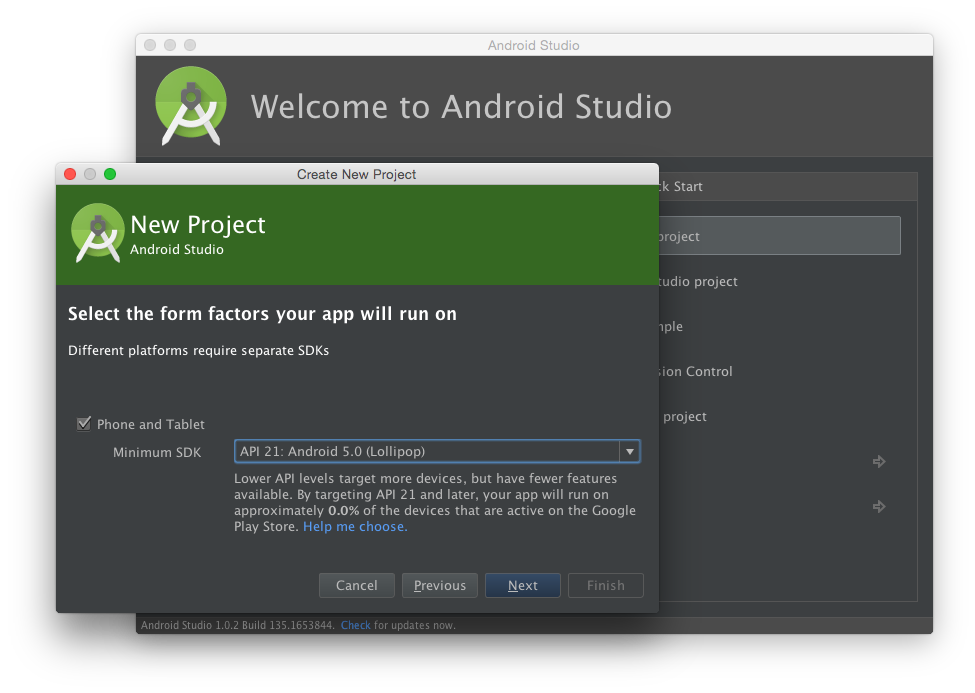Screen dimensions: 975x693
Task: Close the Create New Project dialog with red button
Action: click(x=70, y=174)
